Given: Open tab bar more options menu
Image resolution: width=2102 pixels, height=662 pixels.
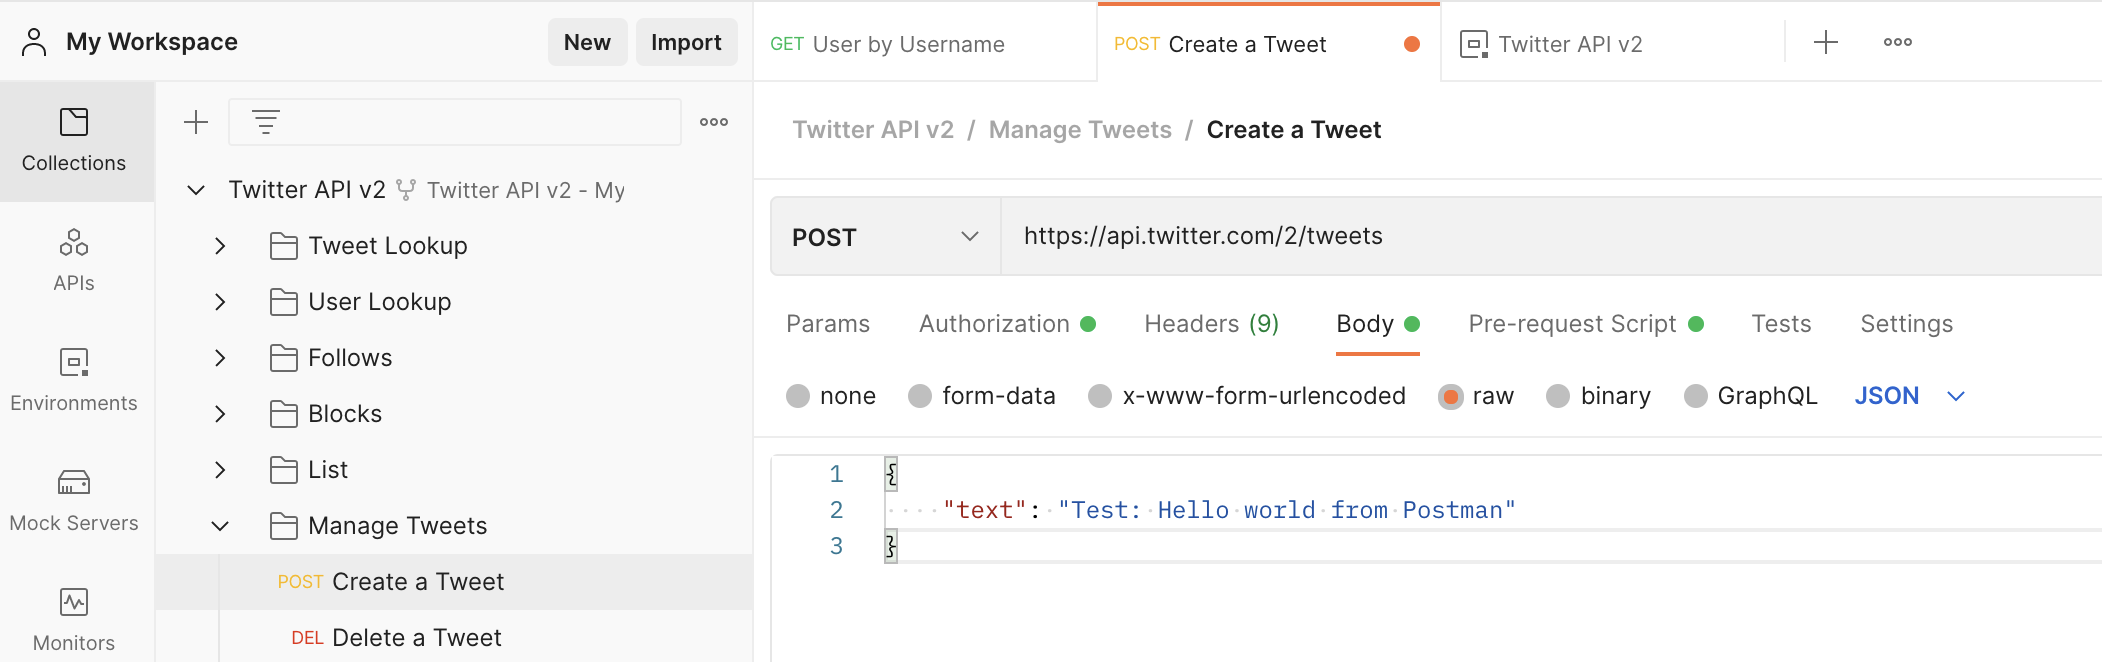Looking at the screenshot, I should (x=1898, y=42).
